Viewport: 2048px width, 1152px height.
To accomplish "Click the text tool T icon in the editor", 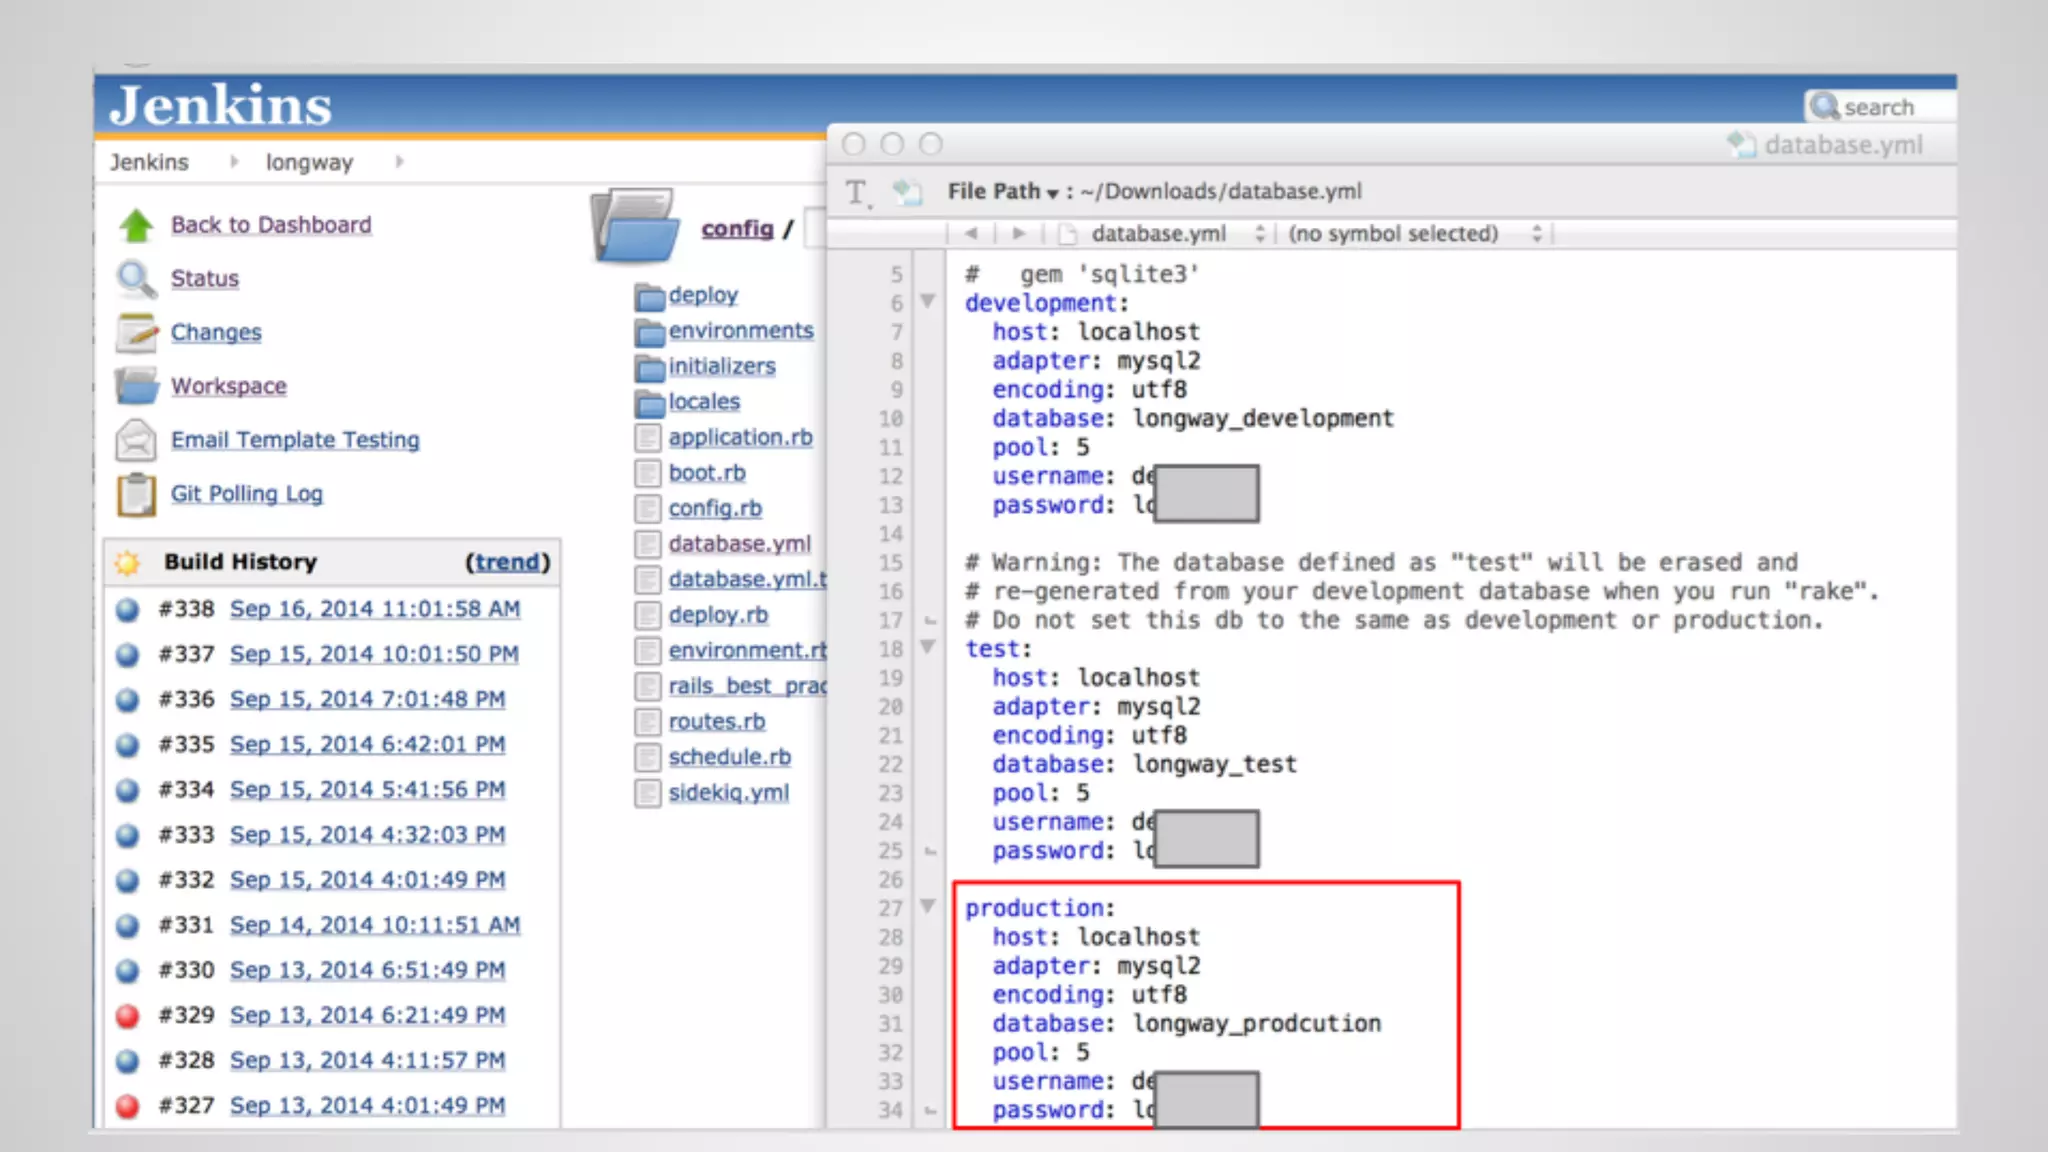I will coord(857,192).
